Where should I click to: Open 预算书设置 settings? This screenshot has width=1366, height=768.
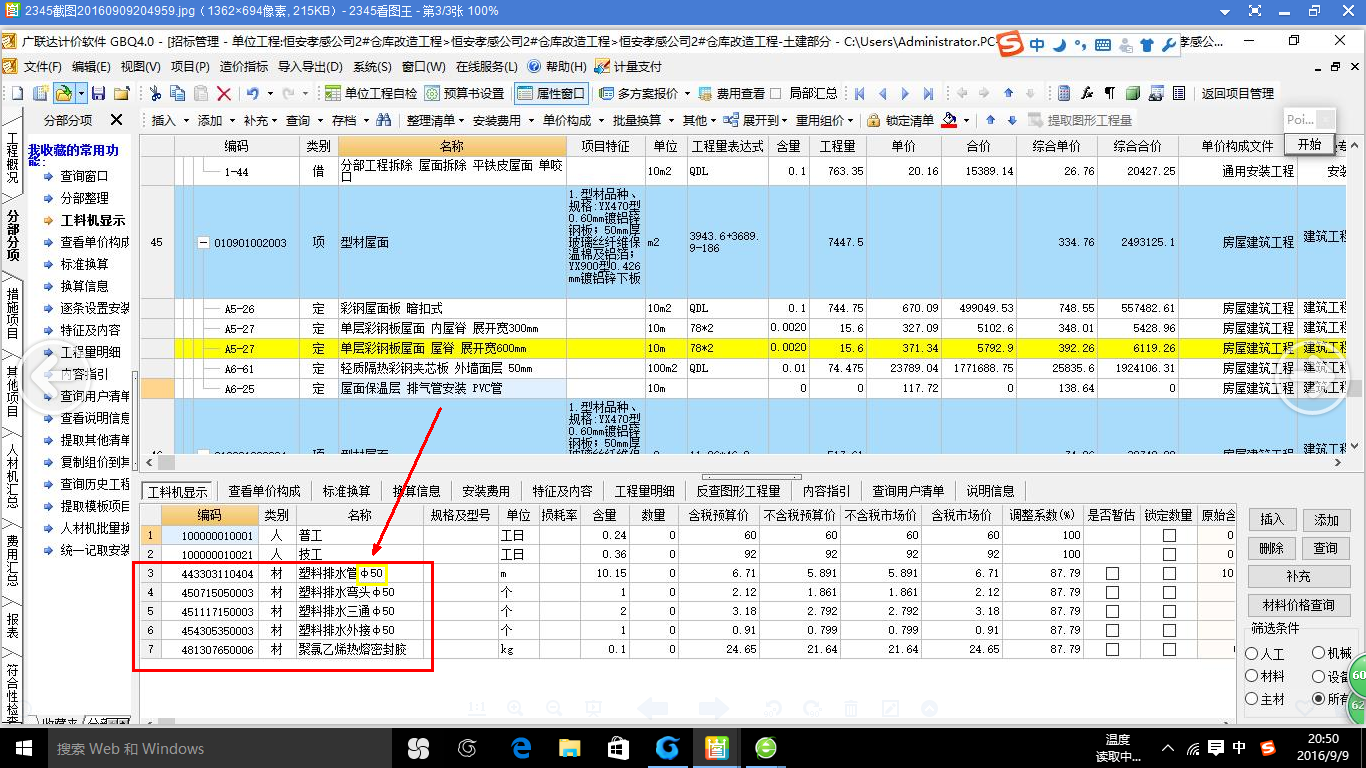[465, 93]
